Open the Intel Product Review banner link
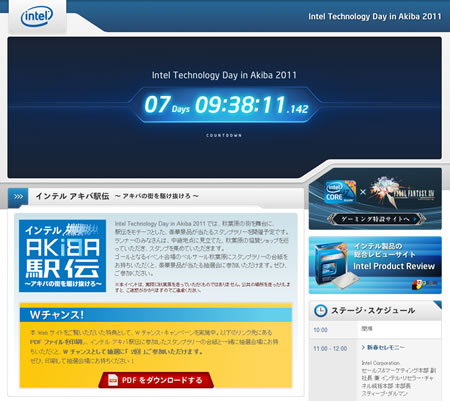Image resolution: width=450 pixels, height=401 pixels. click(x=375, y=265)
